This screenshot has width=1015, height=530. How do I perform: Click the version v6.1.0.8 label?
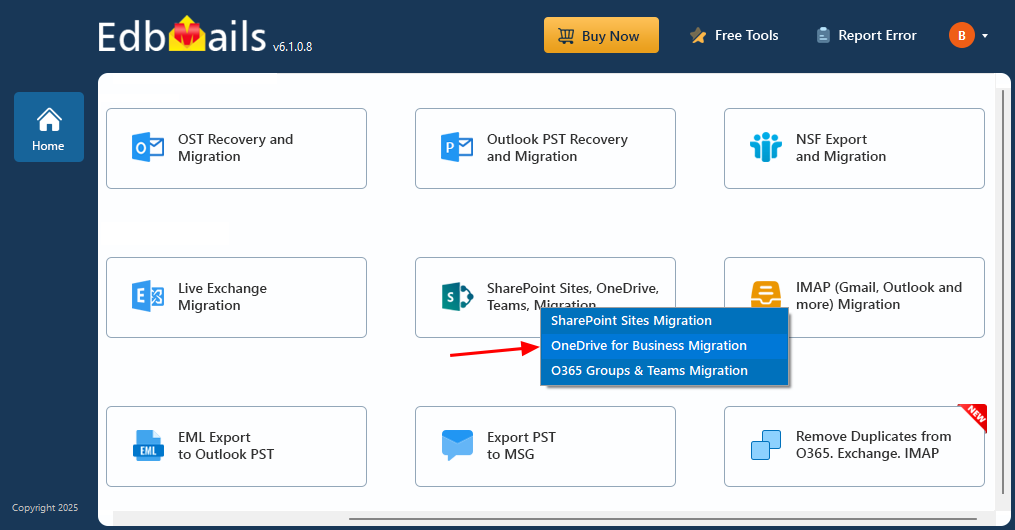tap(293, 47)
